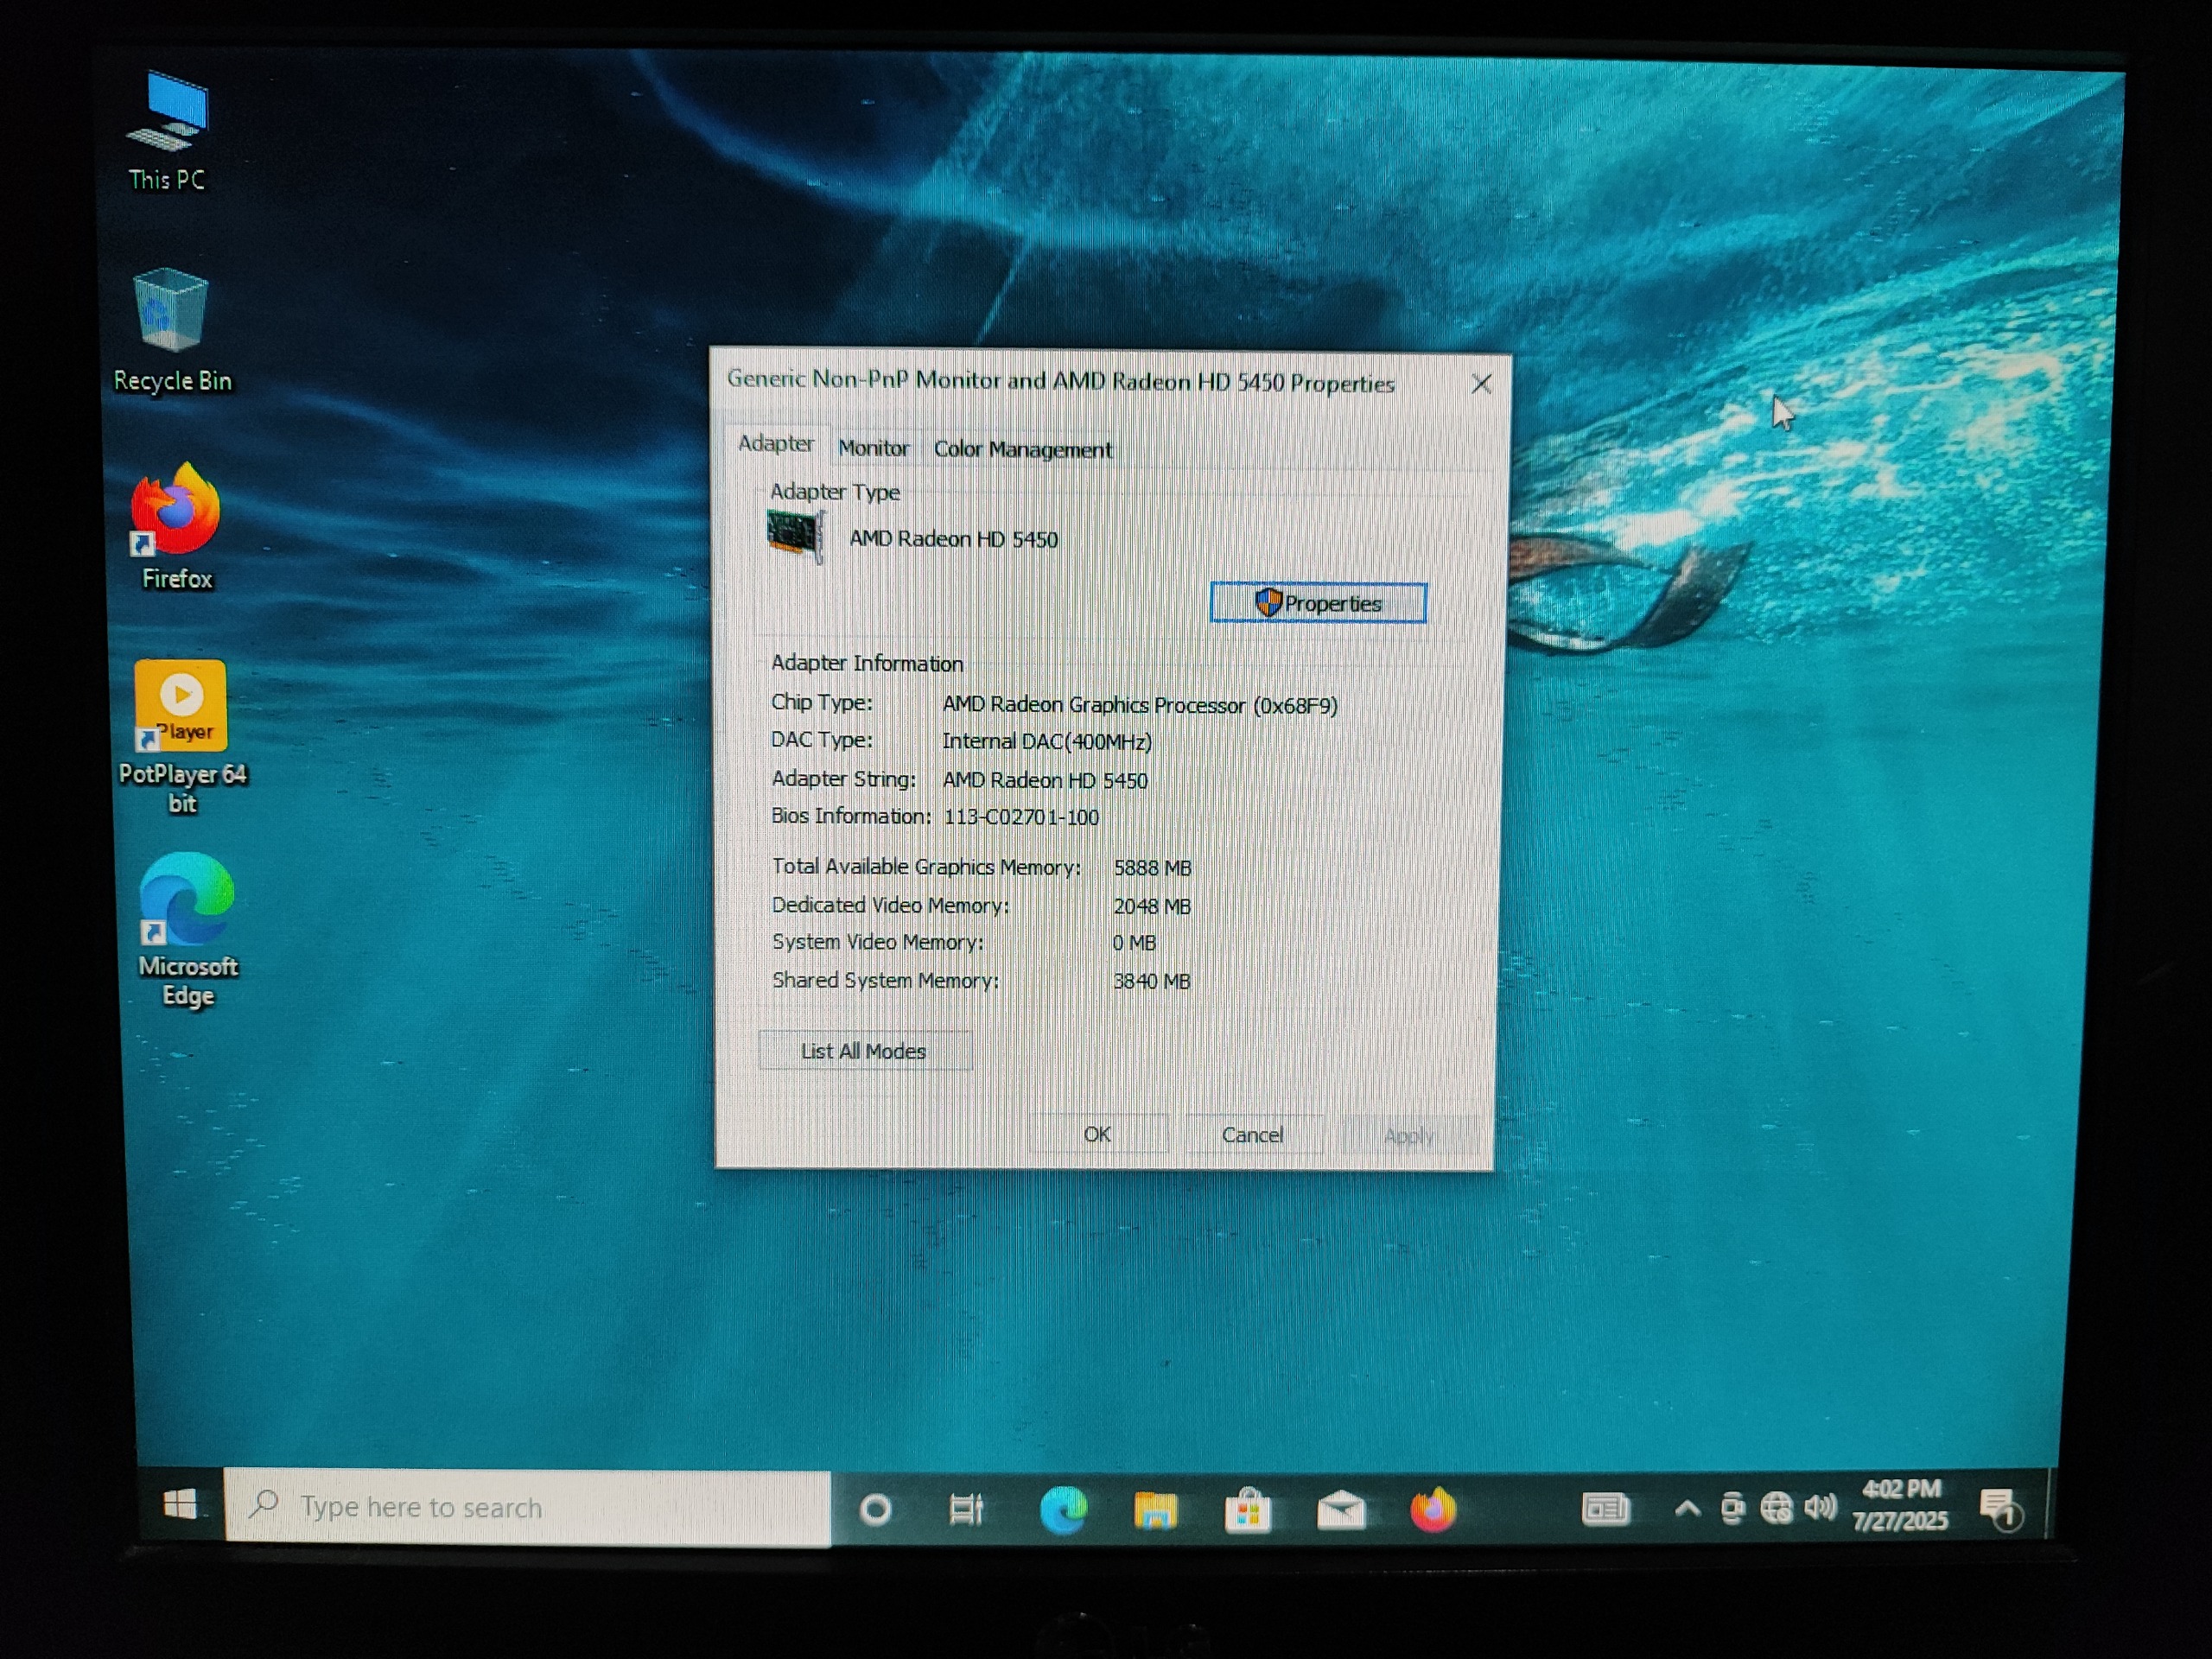Switch to the Monitor tab
2212x1659 pixels.
pos(874,448)
